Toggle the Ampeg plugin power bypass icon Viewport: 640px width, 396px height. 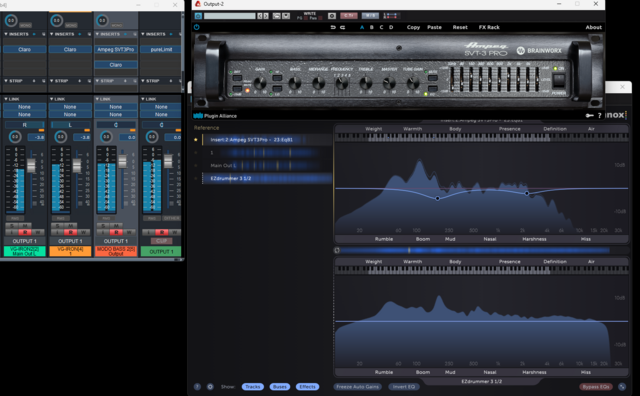pyautogui.click(x=197, y=27)
